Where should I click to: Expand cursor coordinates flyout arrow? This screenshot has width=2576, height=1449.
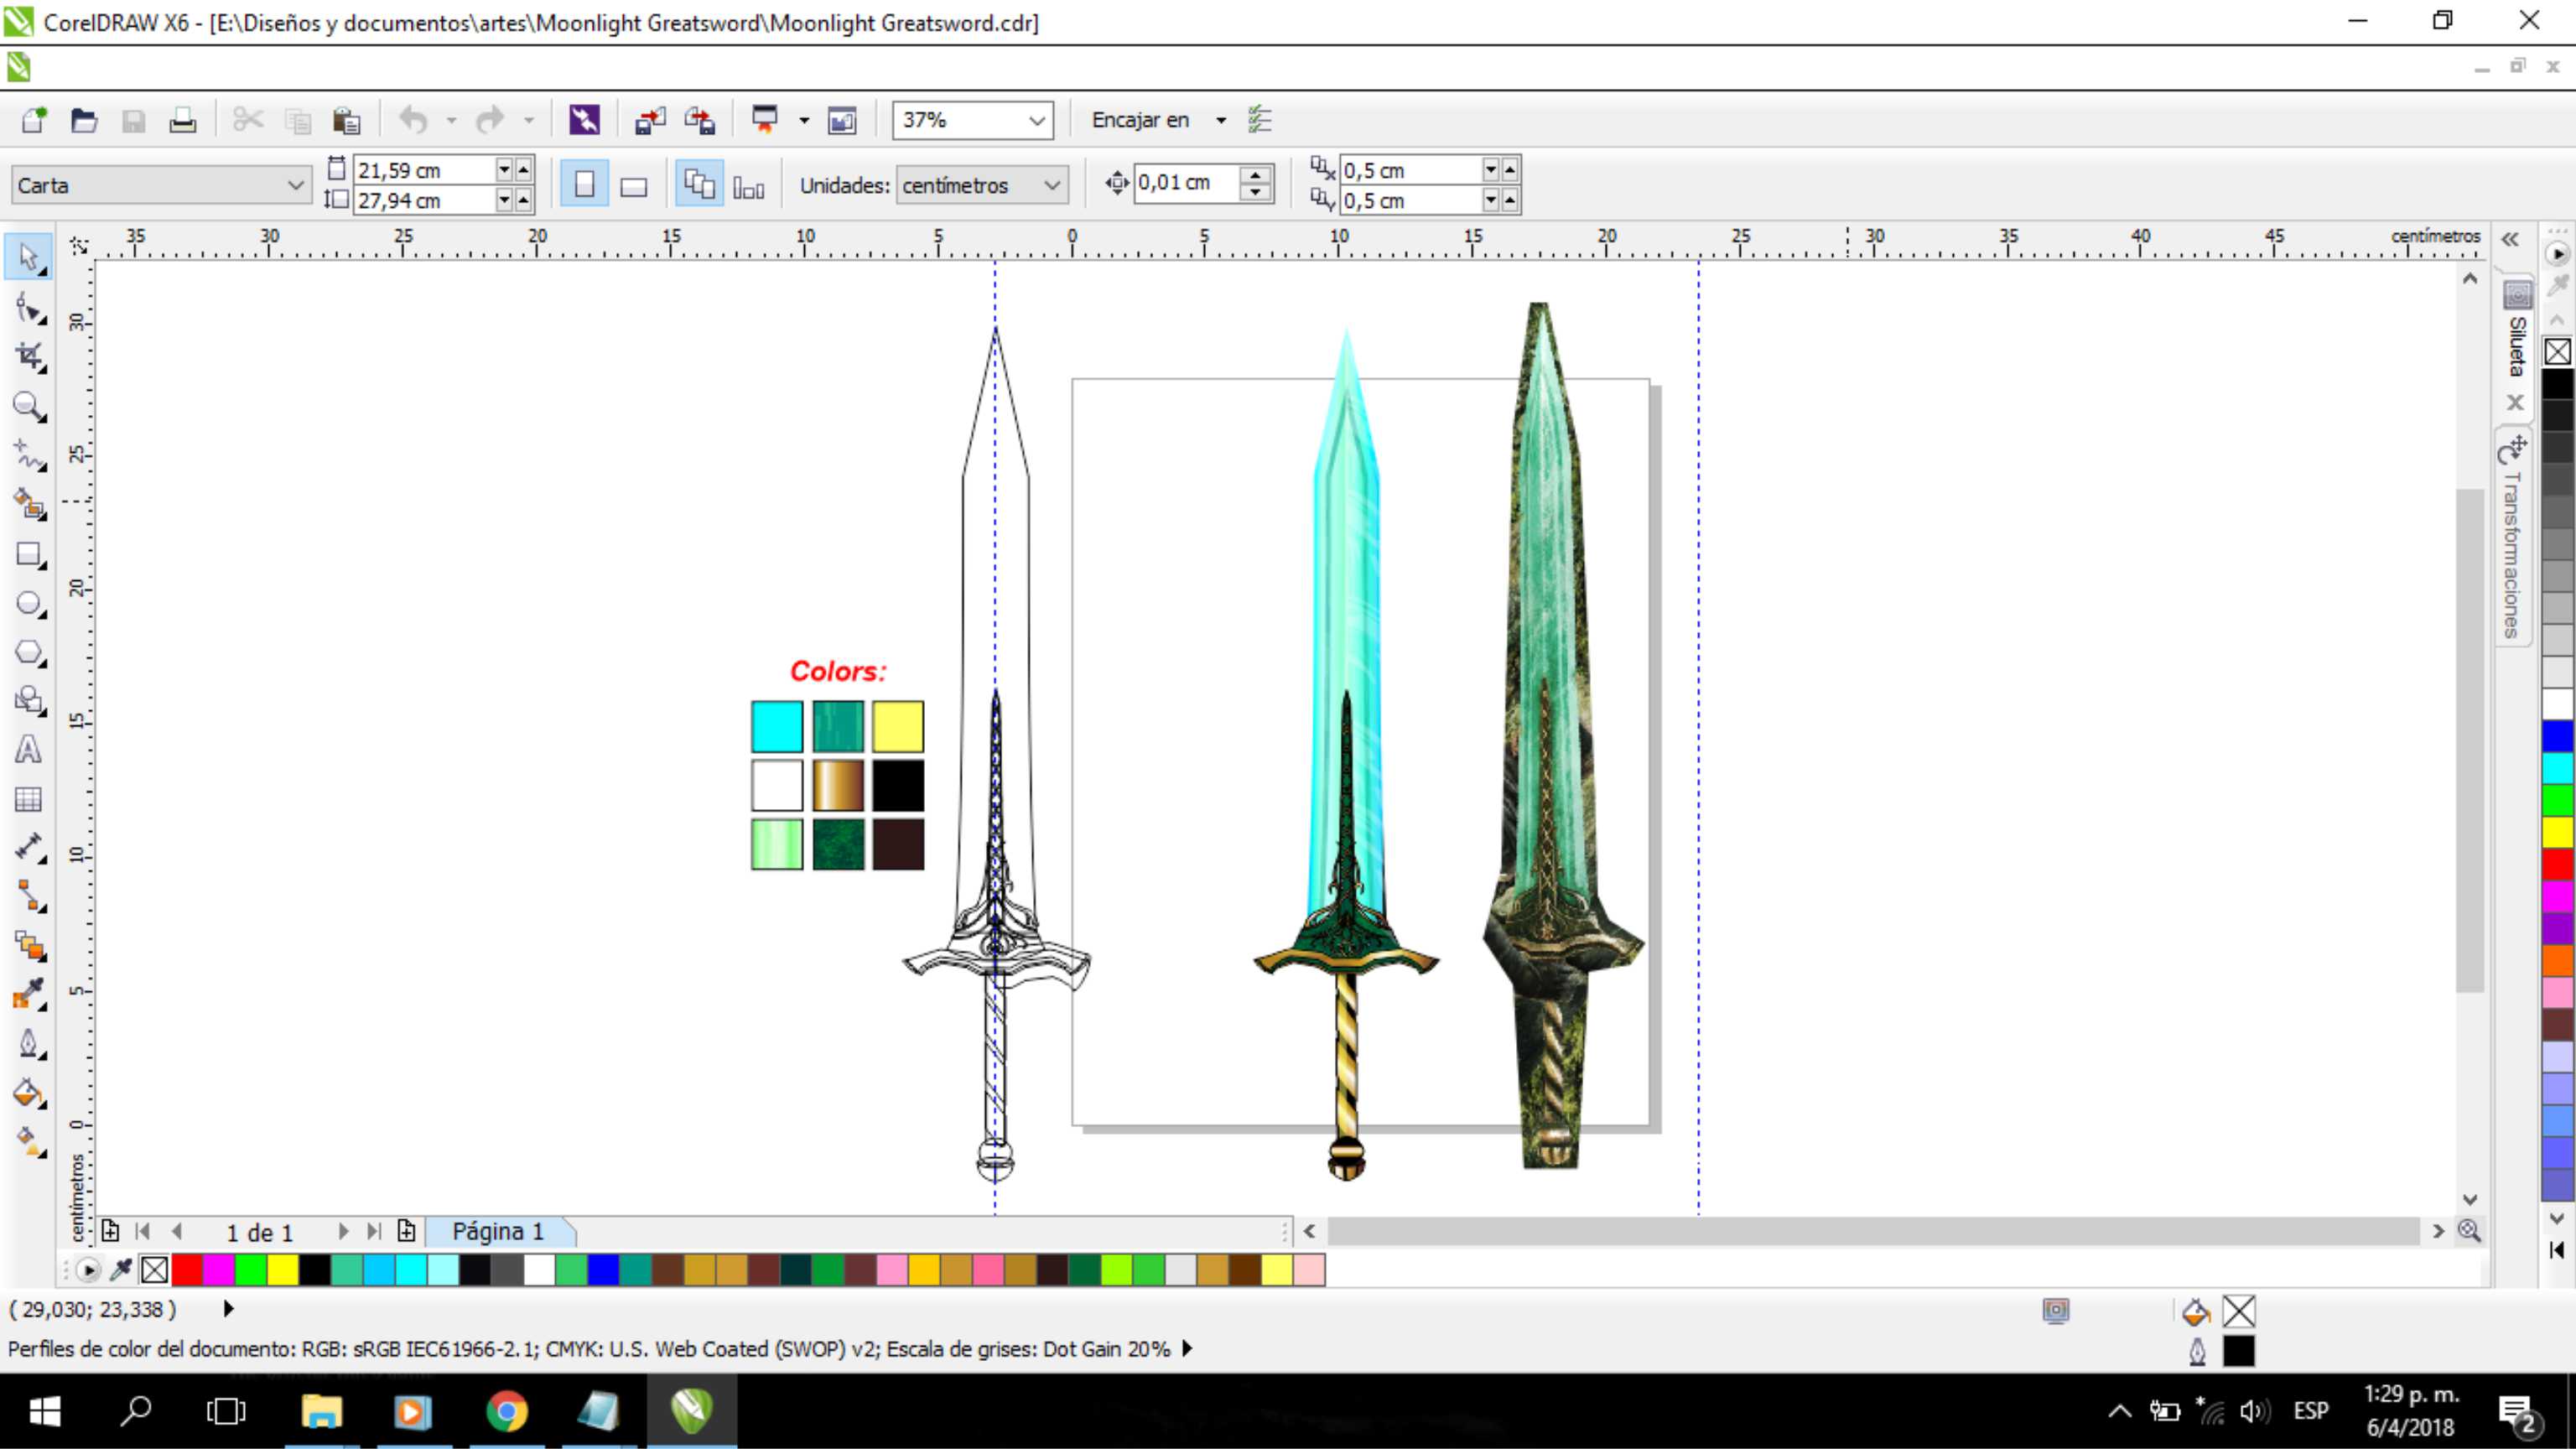(x=228, y=1308)
